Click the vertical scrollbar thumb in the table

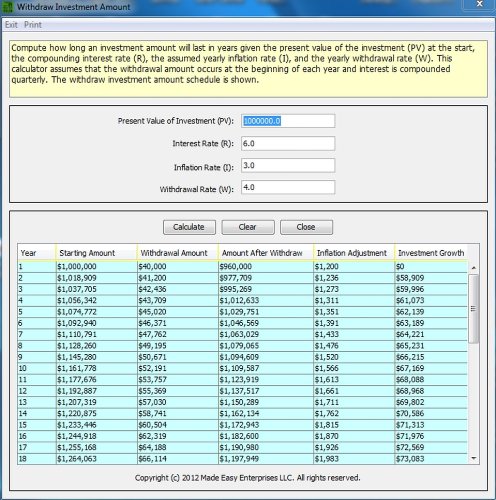click(474, 309)
